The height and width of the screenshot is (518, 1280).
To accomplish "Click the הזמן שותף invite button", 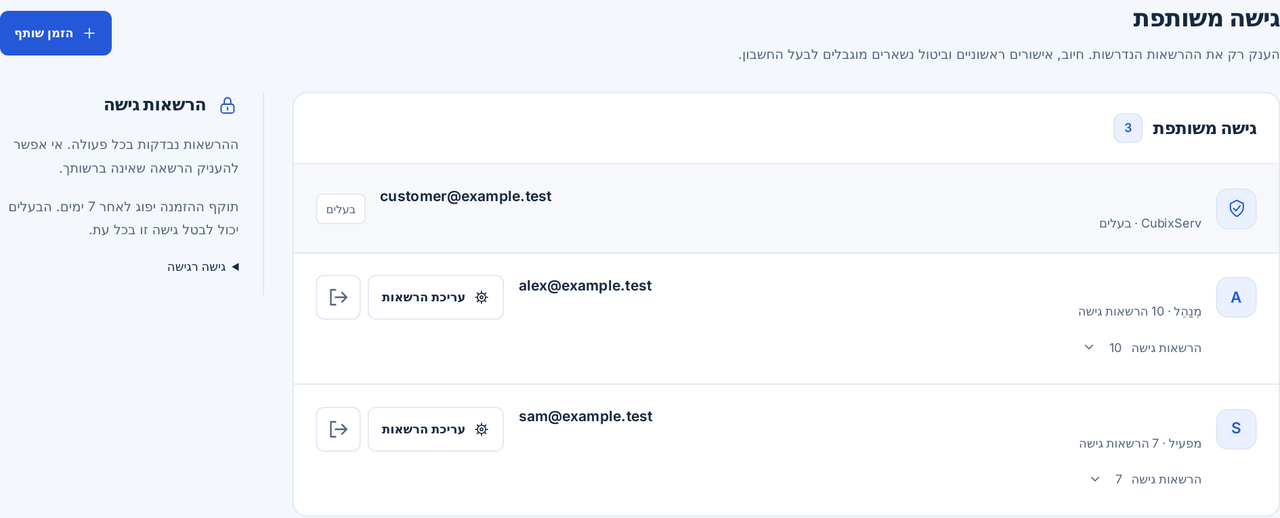I will 55,33.
